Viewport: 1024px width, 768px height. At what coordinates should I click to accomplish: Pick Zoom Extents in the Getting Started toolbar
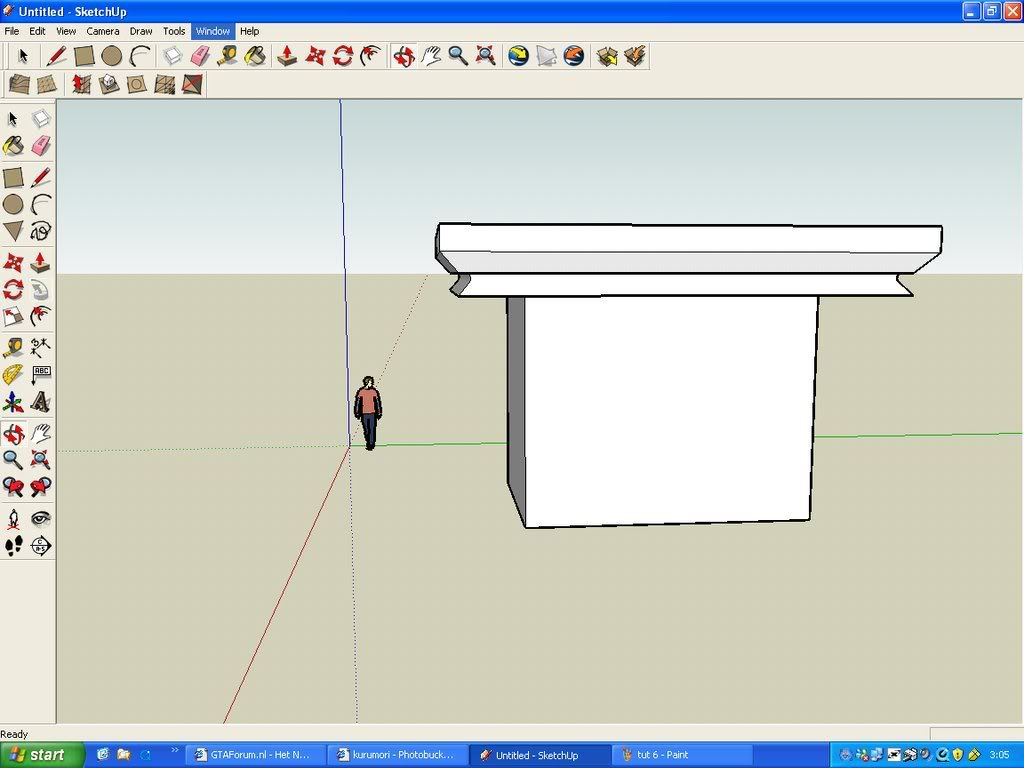click(485, 56)
